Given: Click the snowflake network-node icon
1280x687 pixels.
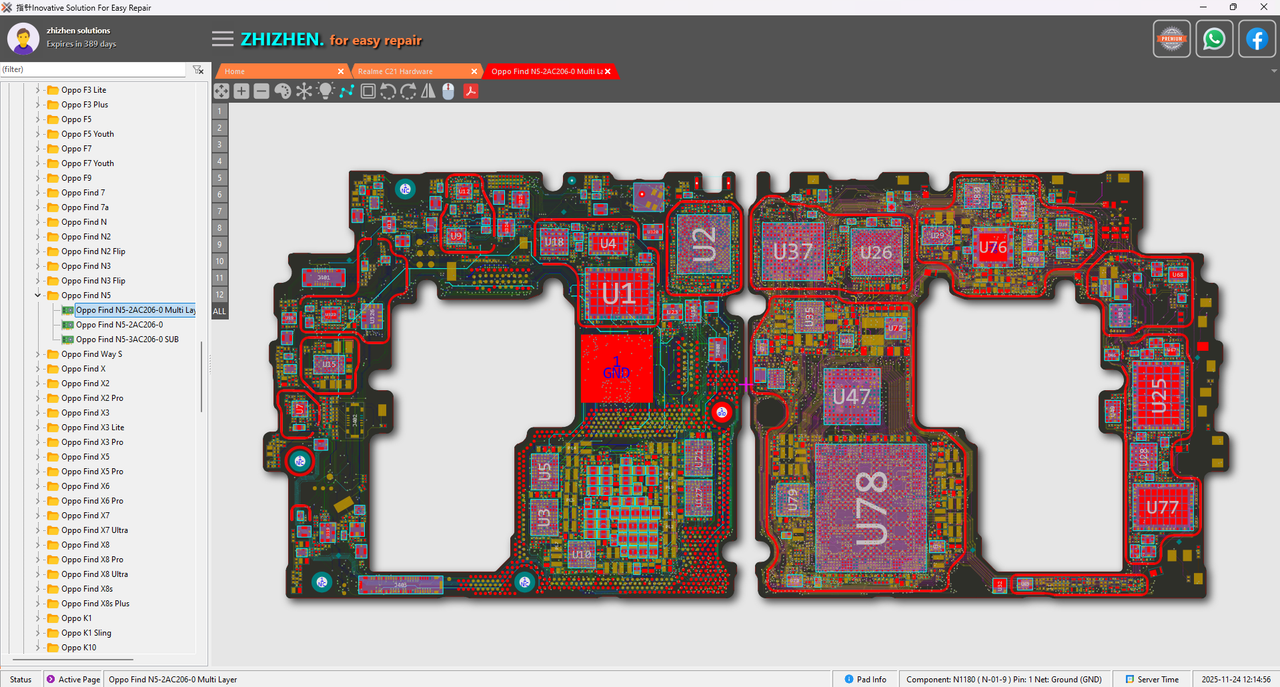Looking at the screenshot, I should 304,91.
